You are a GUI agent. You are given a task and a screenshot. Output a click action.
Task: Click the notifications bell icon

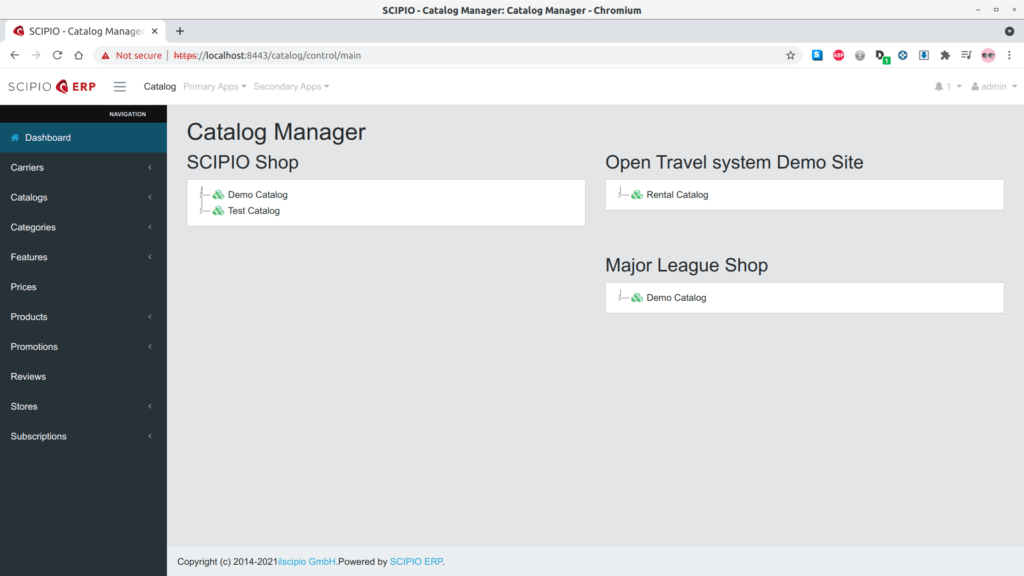[938, 86]
